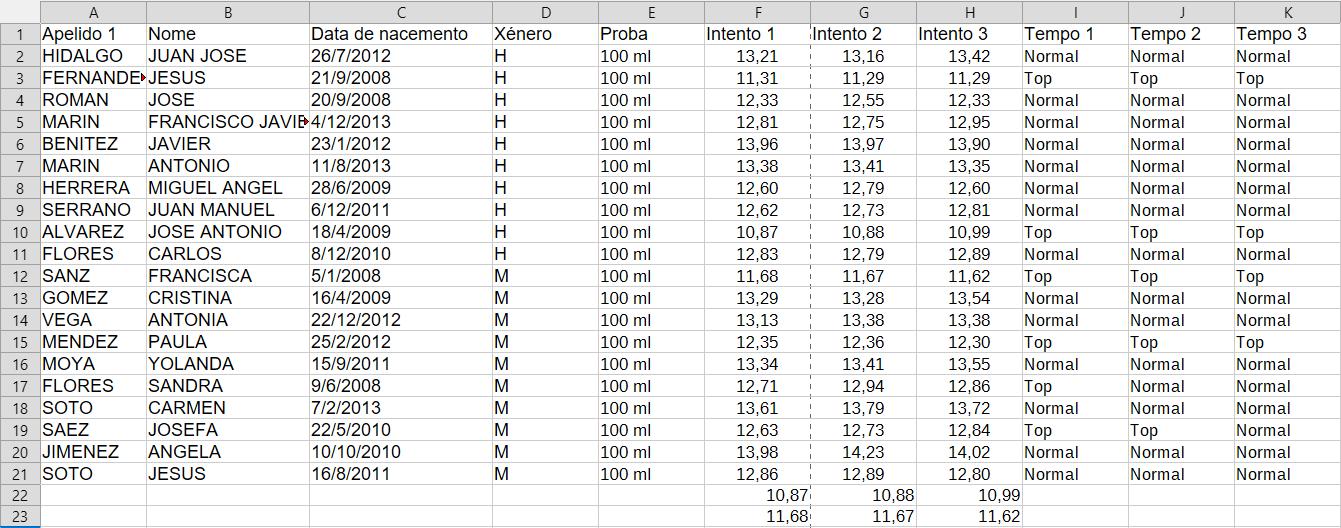Click the 'Tempo 3' header cell

coord(1288,34)
